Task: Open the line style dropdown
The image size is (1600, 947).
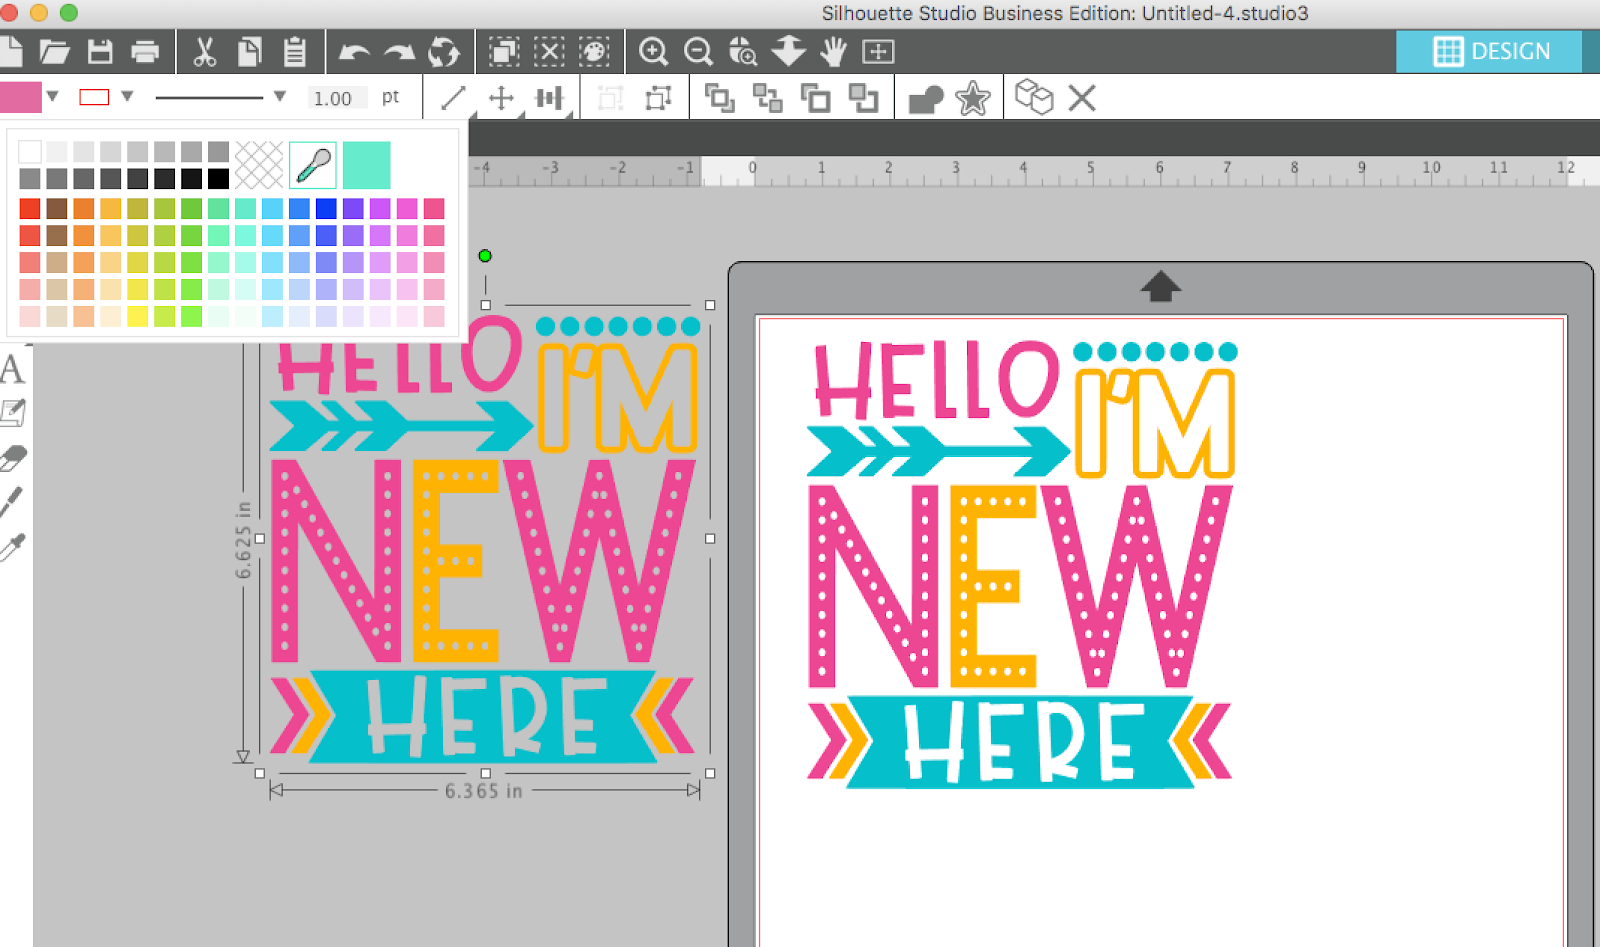Action: tap(215, 97)
